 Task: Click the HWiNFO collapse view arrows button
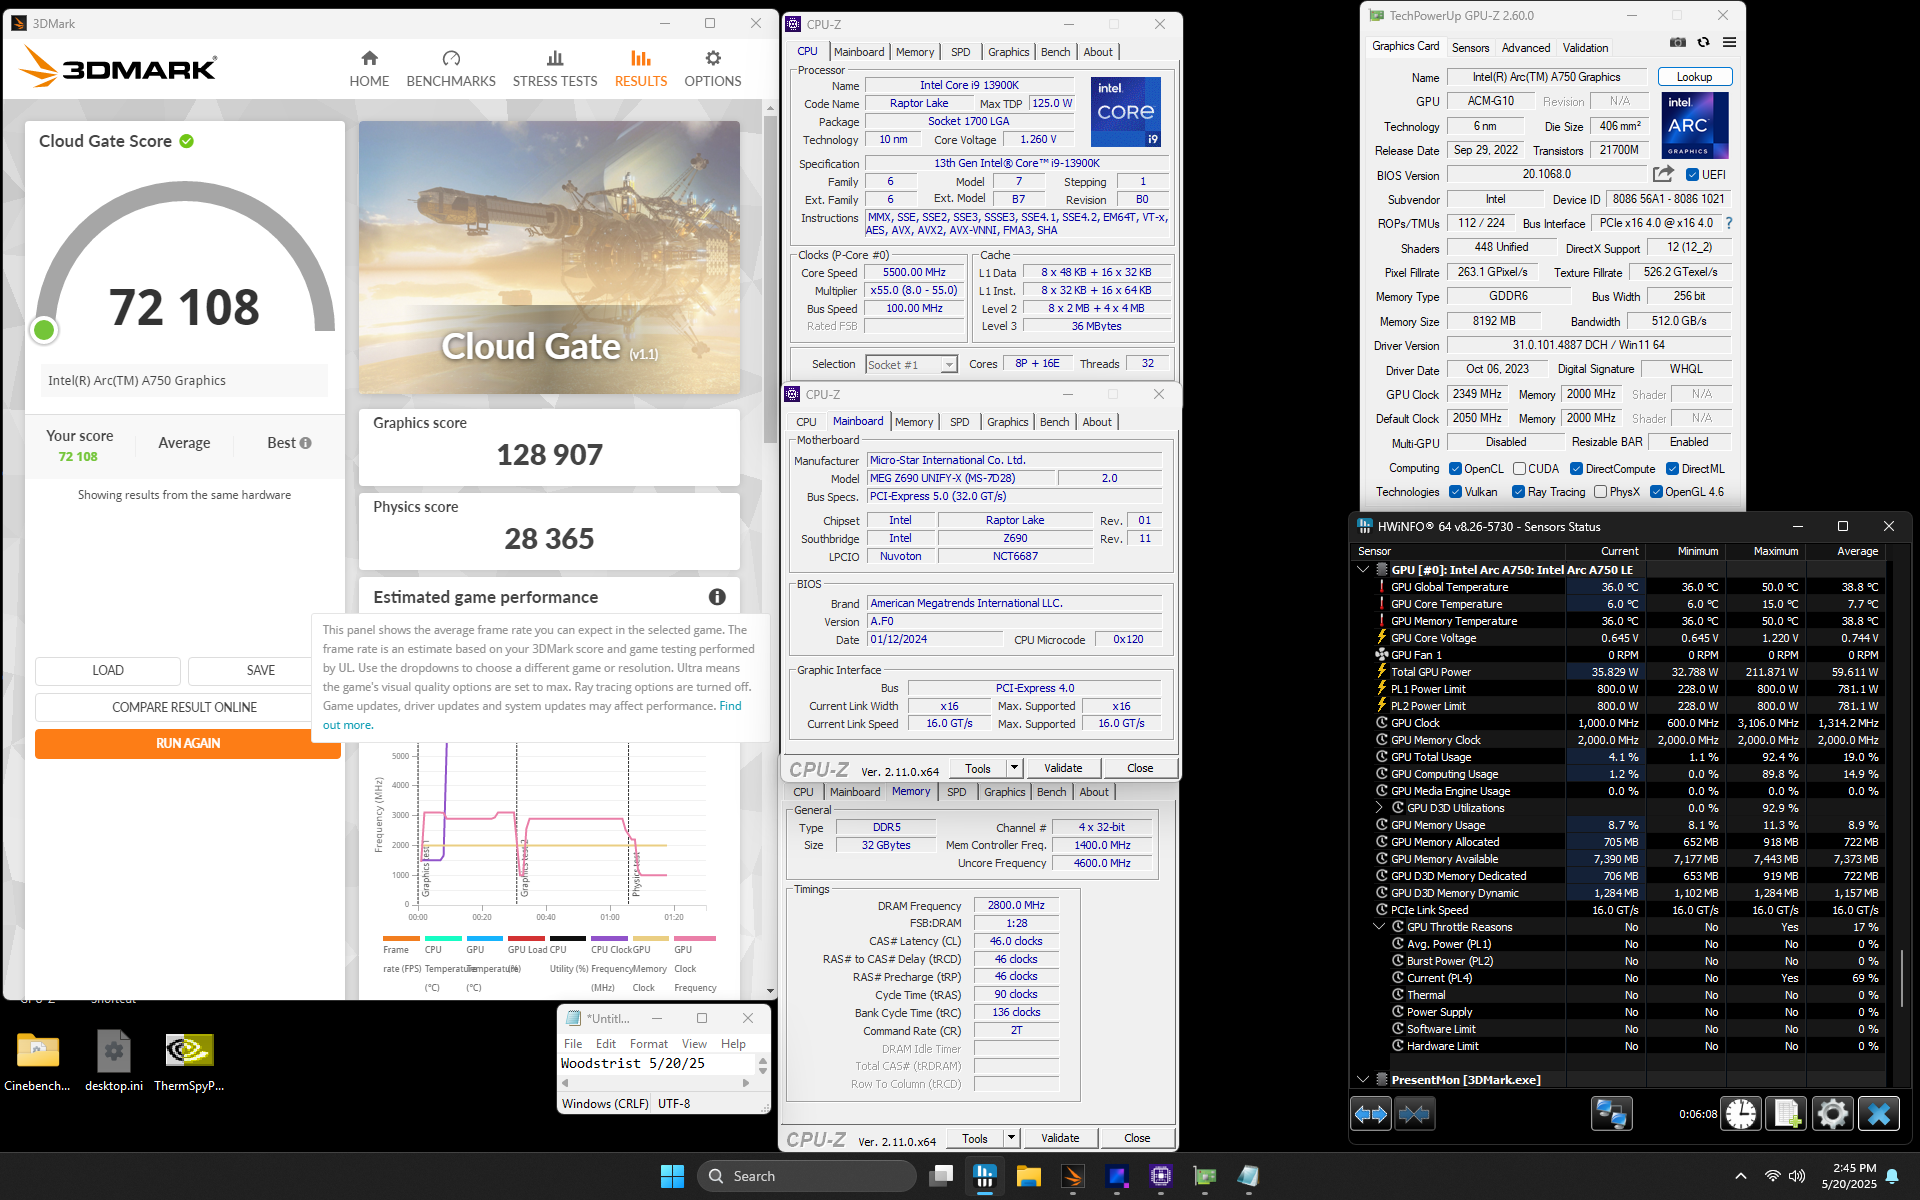1415,1114
